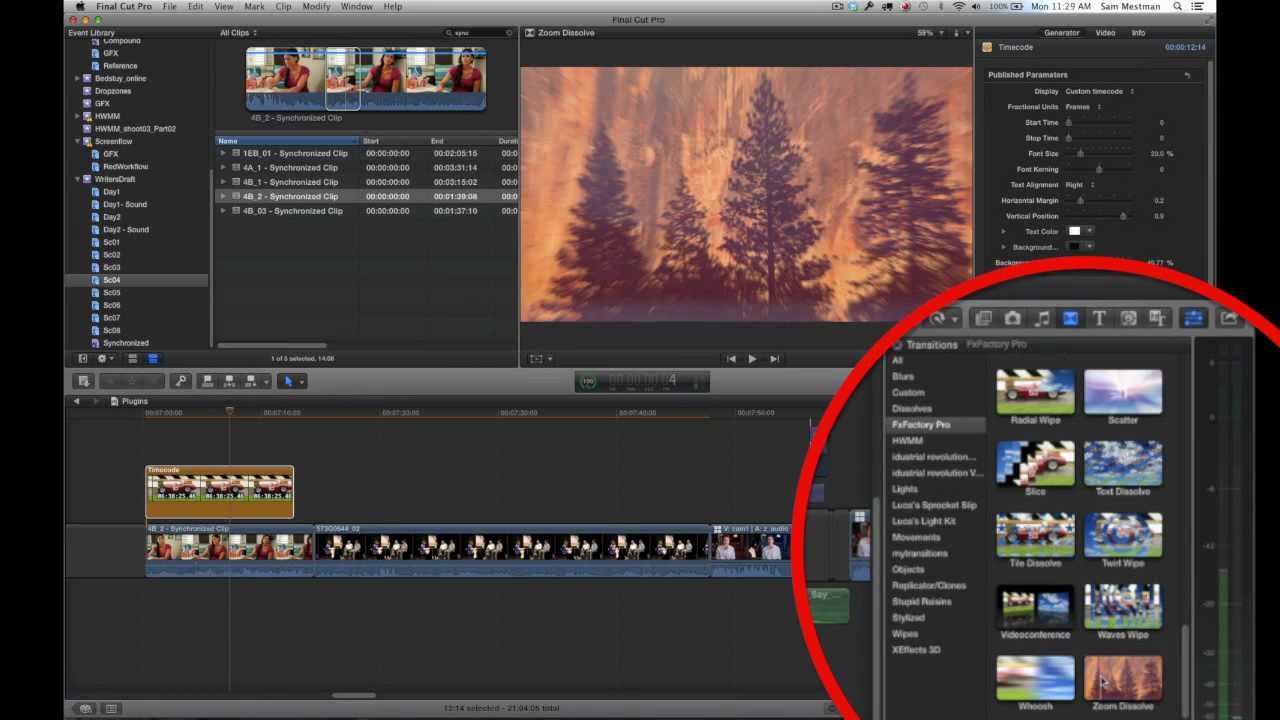The image size is (1280, 720).
Task: Open the Fractional Units Frames dropdown
Action: tap(1084, 107)
